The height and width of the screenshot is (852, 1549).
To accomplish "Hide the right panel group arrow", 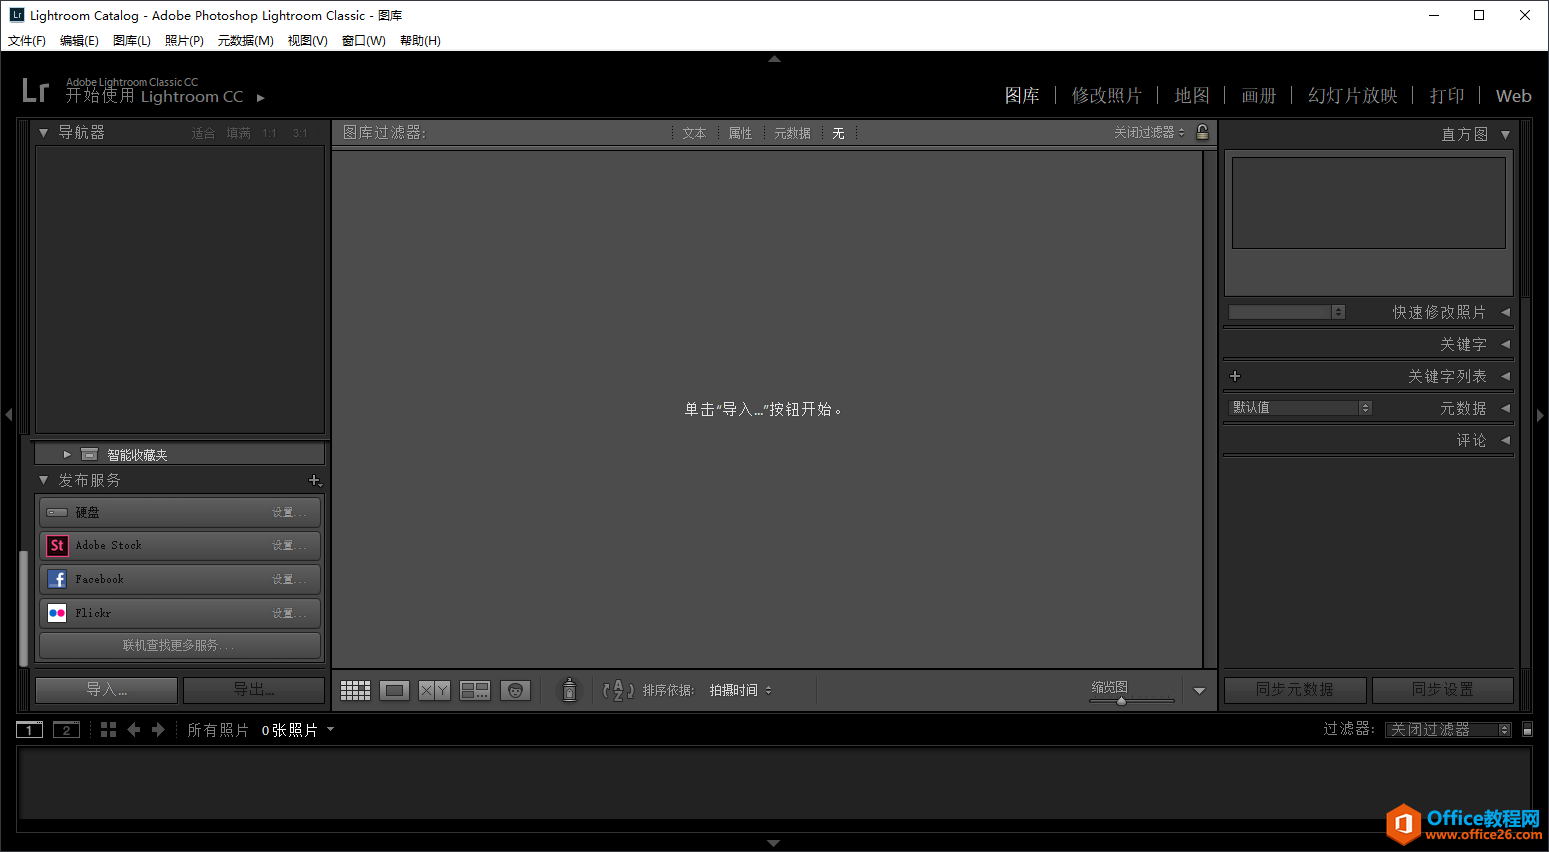I will [x=1540, y=414].
